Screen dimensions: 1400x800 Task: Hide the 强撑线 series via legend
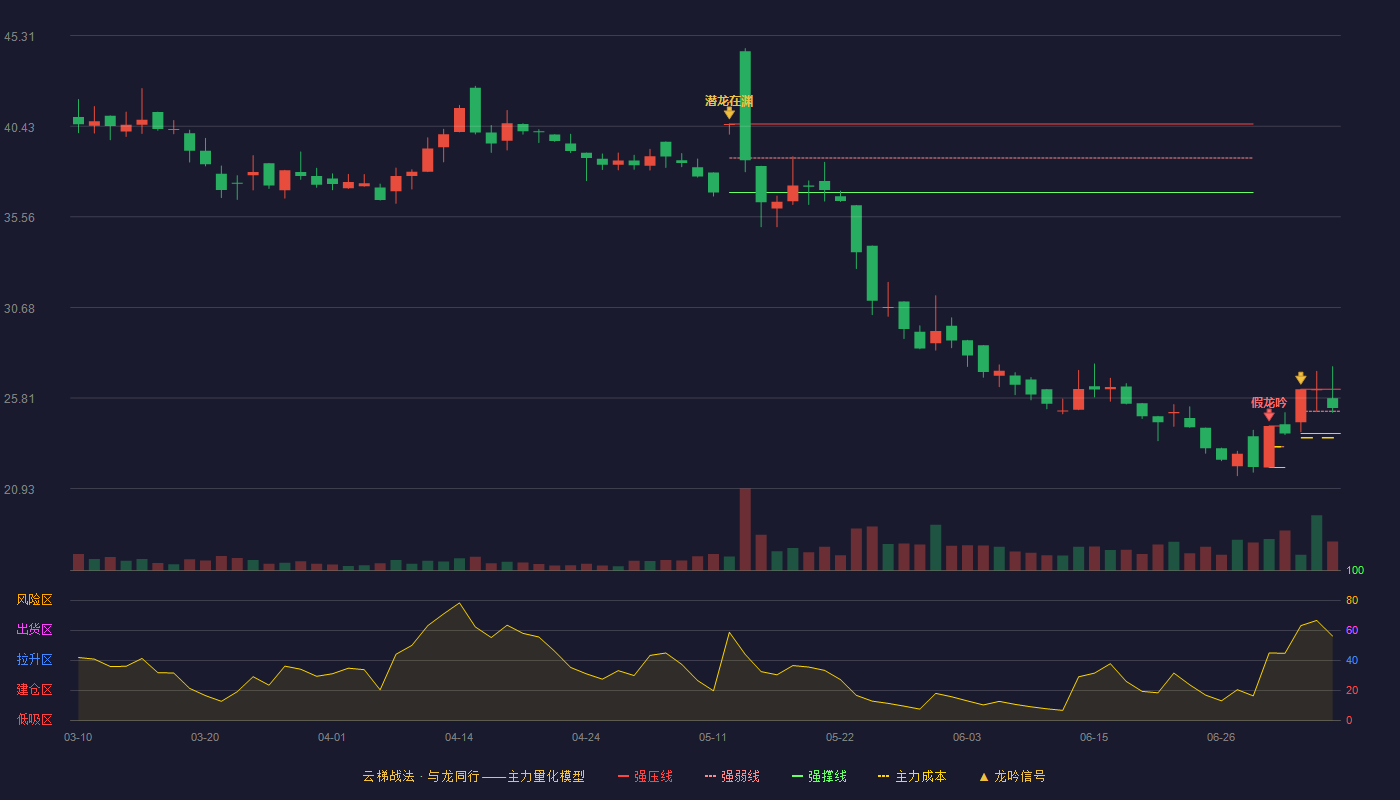(x=819, y=776)
